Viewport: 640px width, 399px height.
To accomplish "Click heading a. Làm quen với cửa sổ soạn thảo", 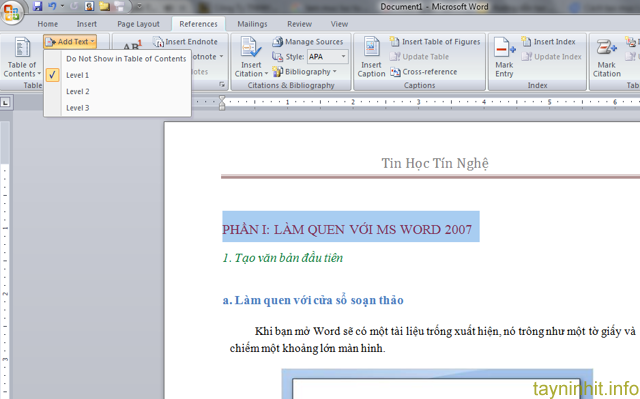I will (x=313, y=300).
